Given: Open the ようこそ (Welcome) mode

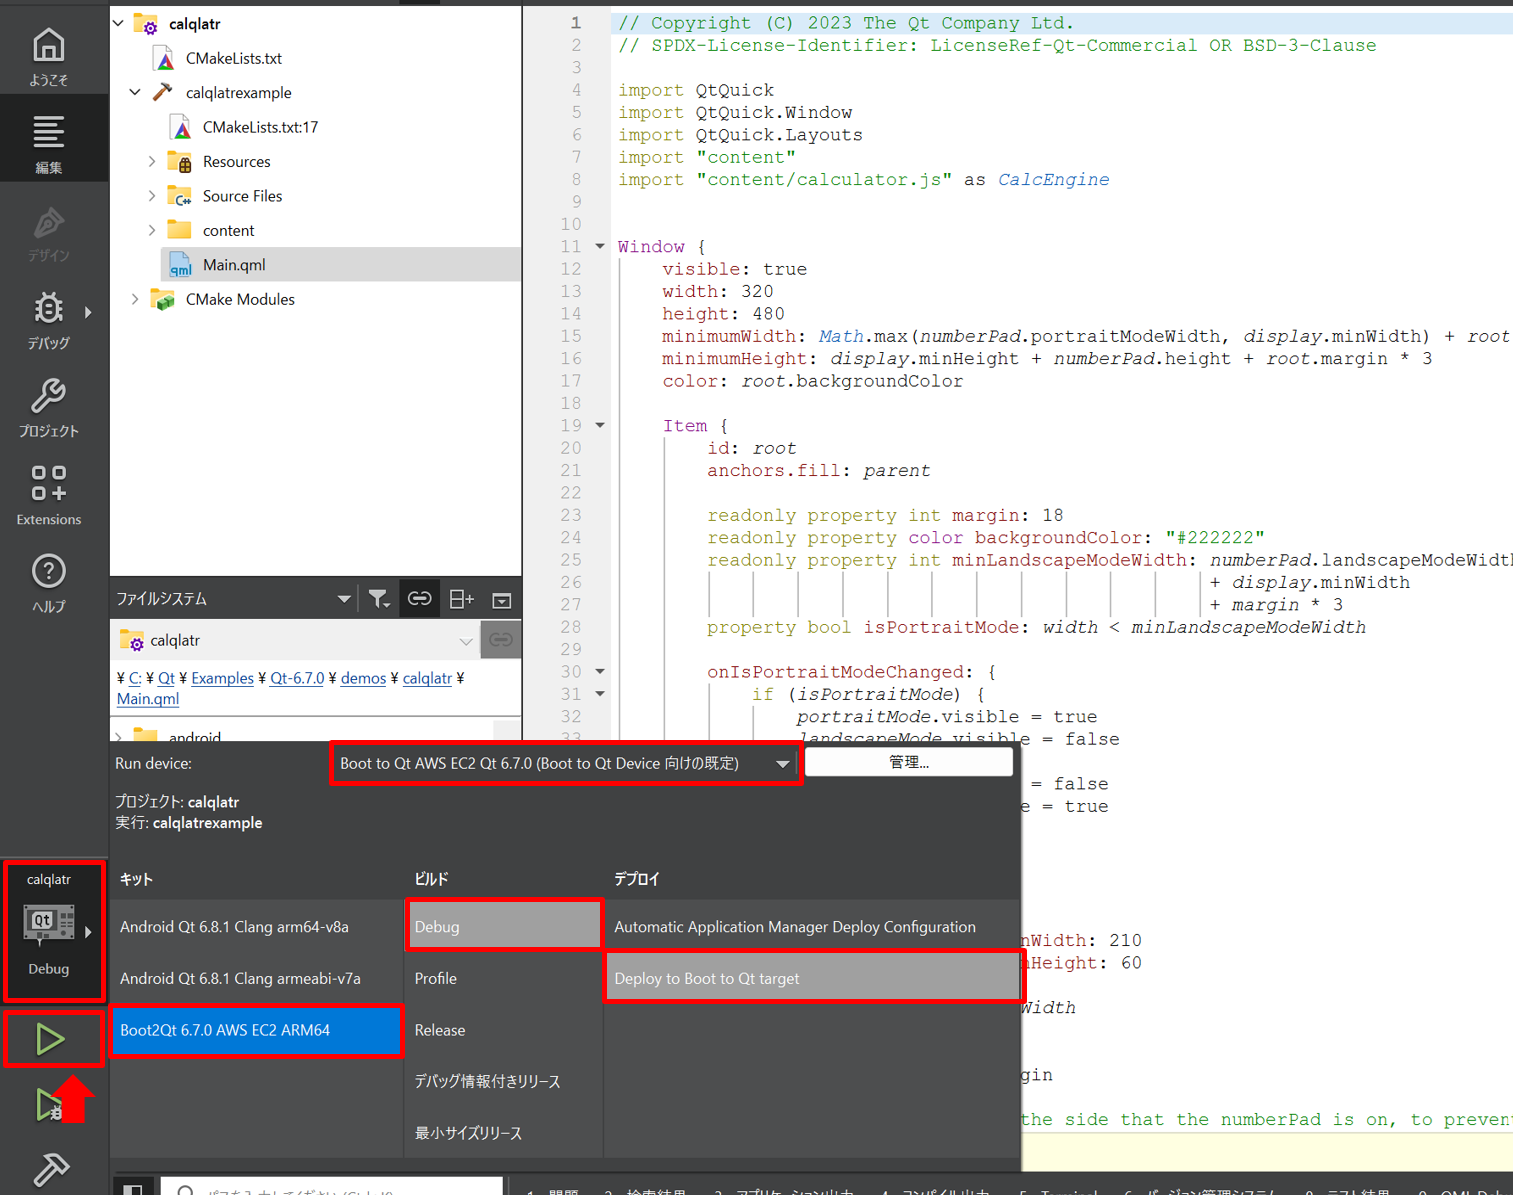Looking at the screenshot, I should click(48, 56).
